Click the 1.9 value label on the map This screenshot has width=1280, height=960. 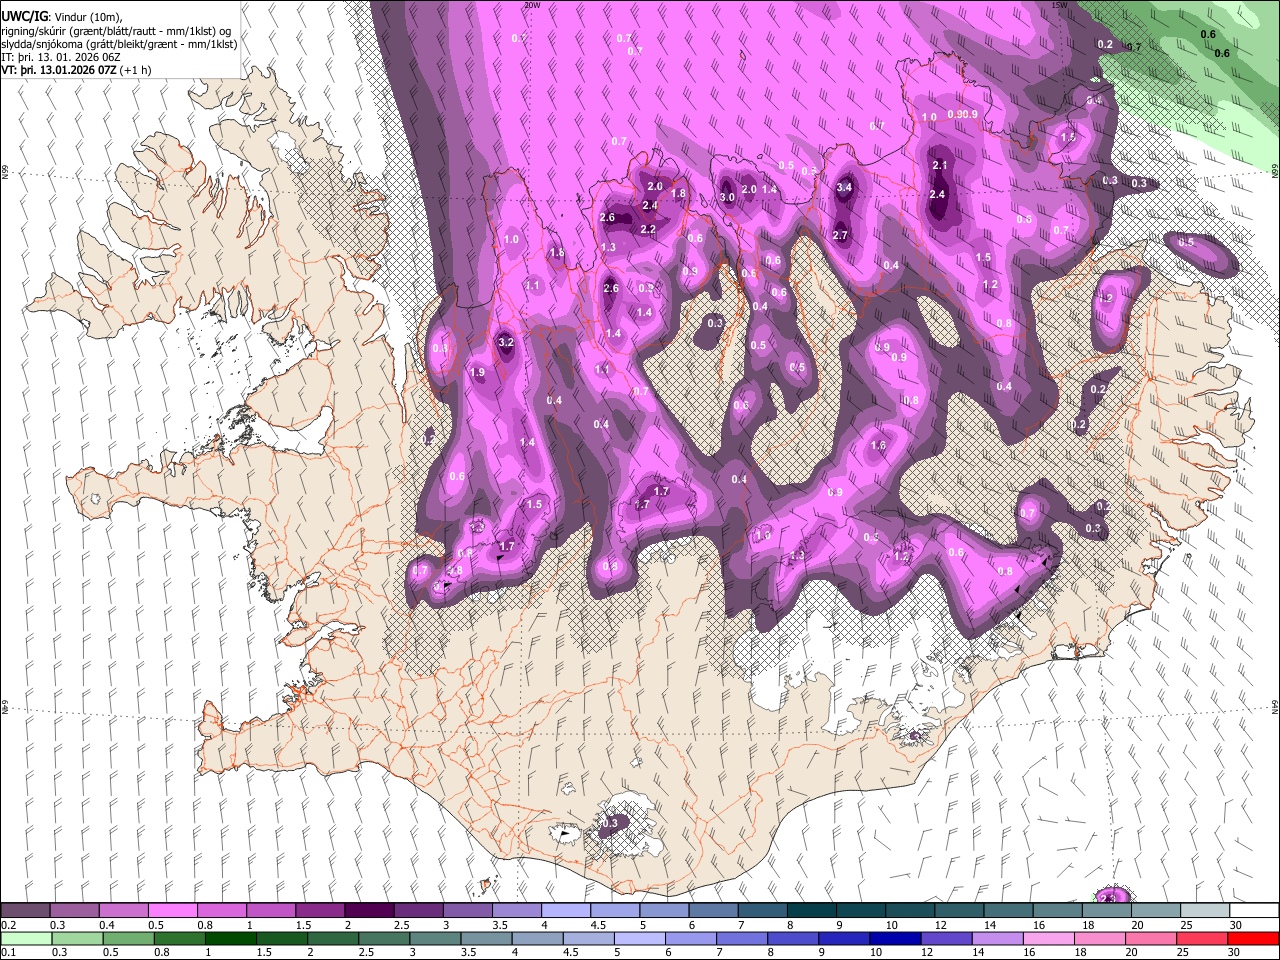(477, 372)
